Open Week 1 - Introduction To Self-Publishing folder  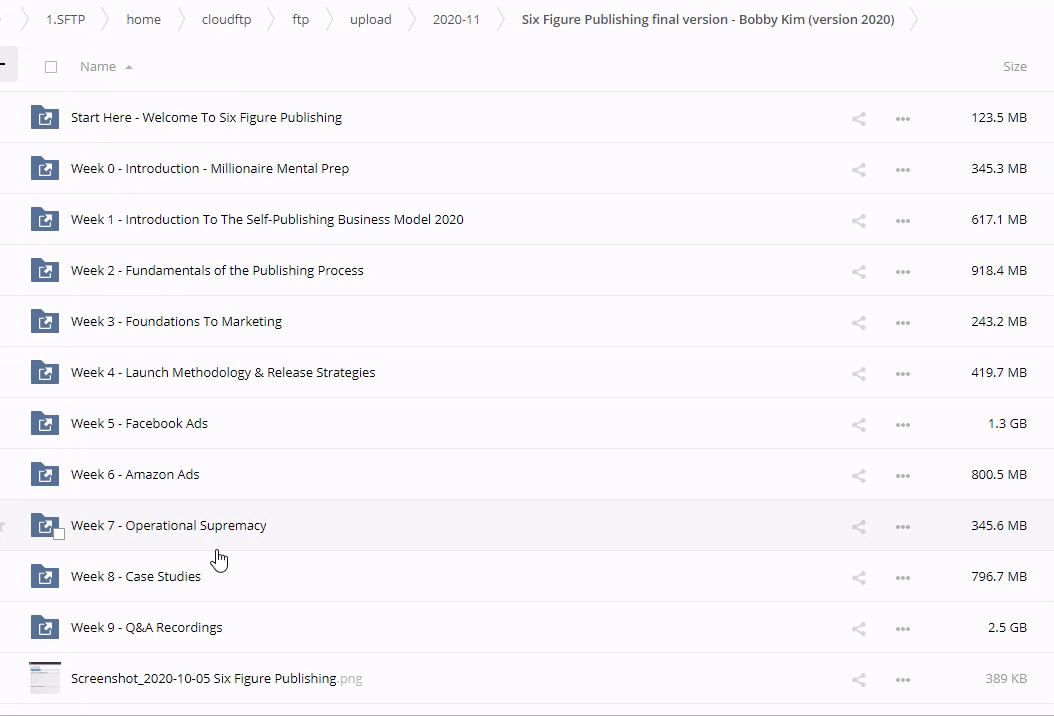coord(267,219)
